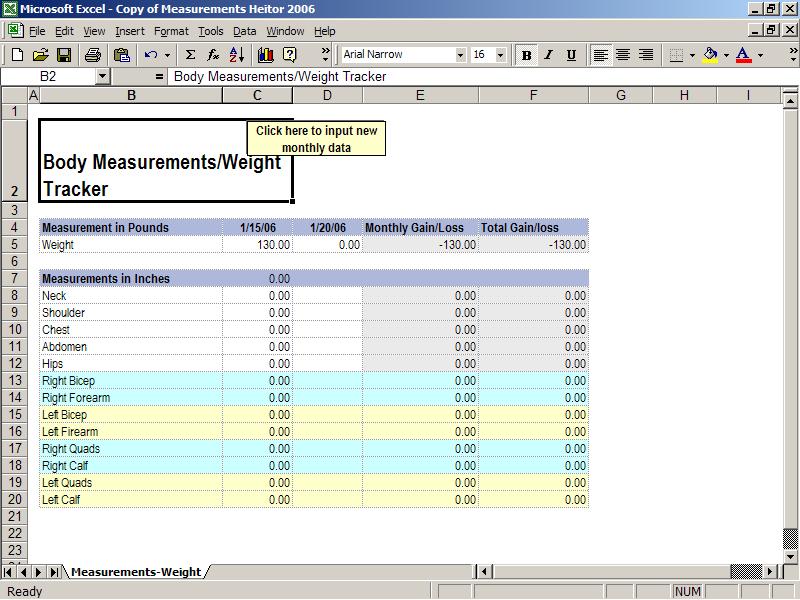Expand the Arial Narrow font dropdown
The width and height of the screenshot is (800, 600).
point(460,55)
